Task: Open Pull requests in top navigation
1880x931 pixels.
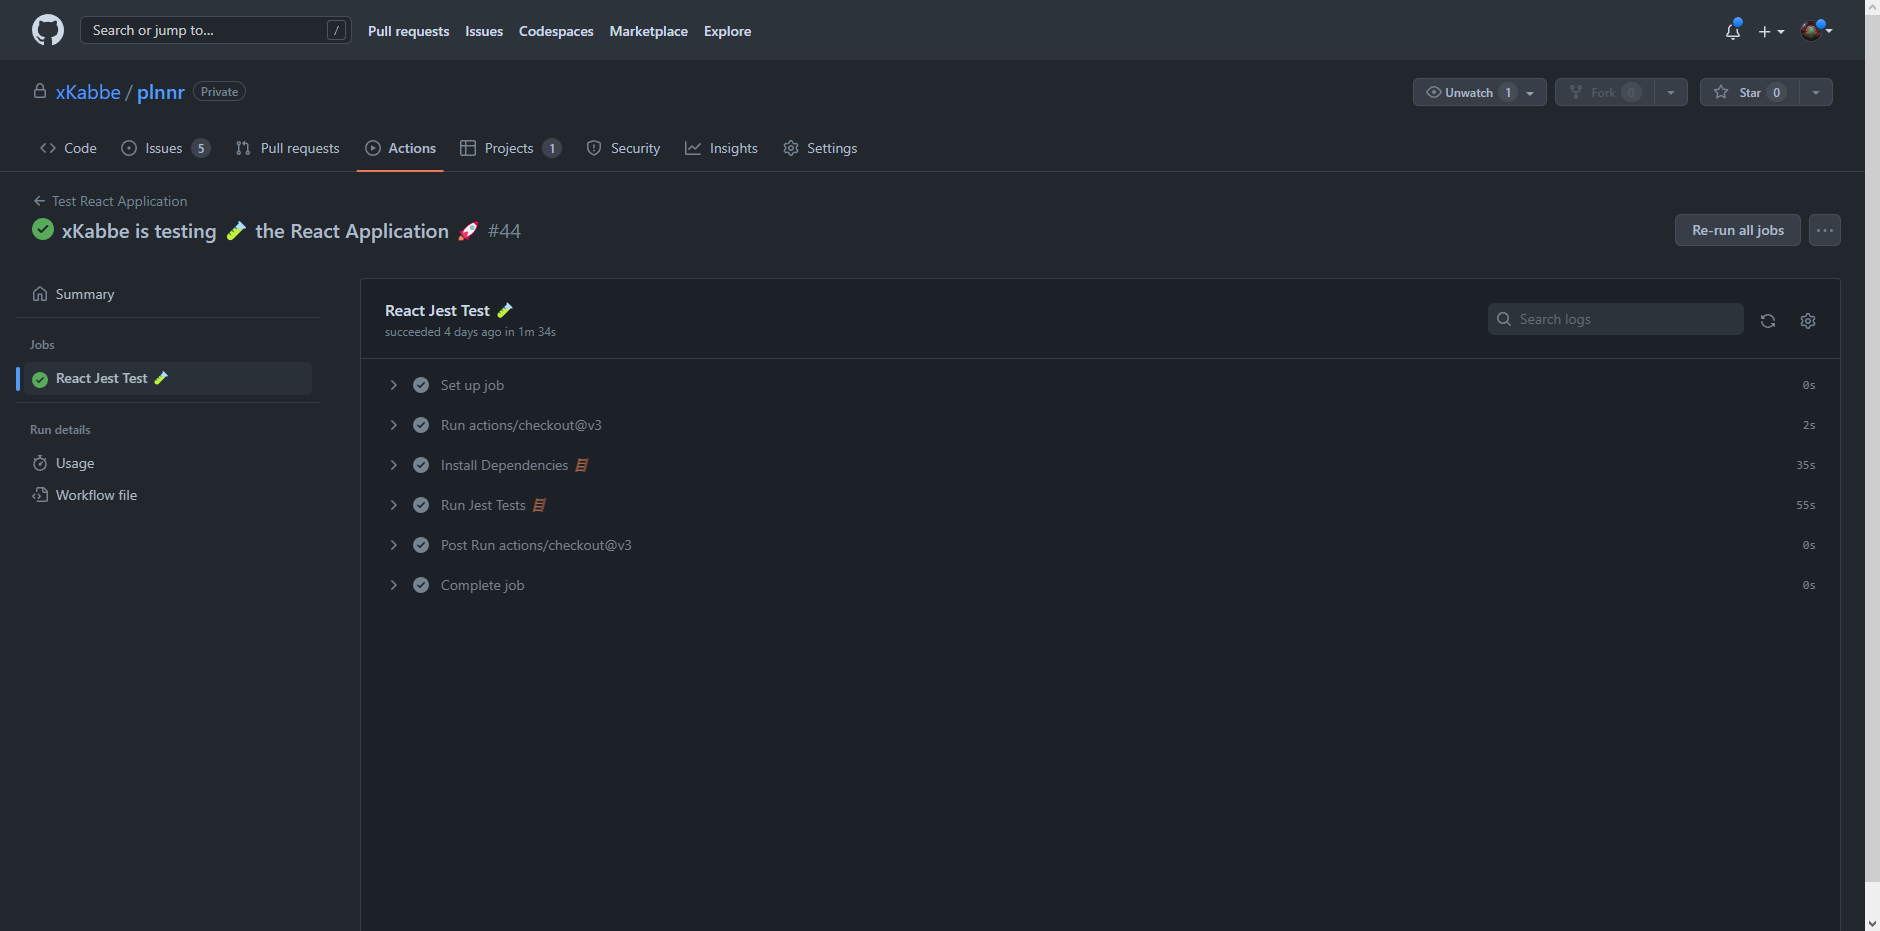Action: 408,31
